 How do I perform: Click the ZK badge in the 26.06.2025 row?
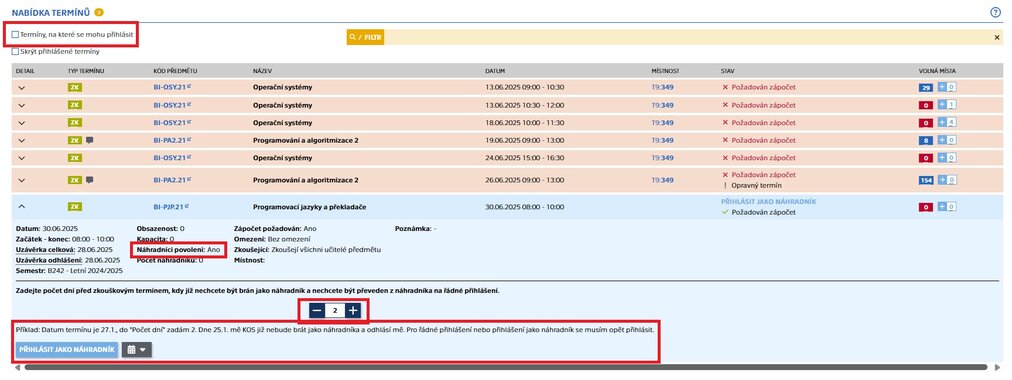(x=74, y=180)
